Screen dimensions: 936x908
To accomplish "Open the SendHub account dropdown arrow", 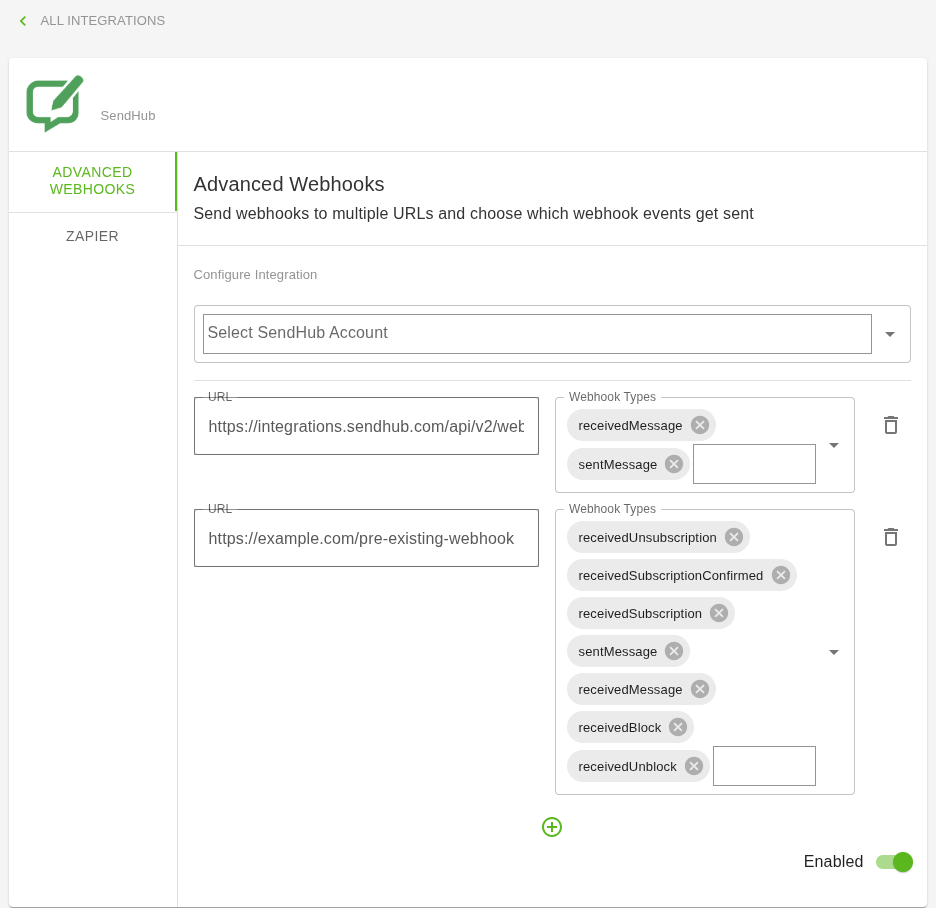I will [889, 334].
